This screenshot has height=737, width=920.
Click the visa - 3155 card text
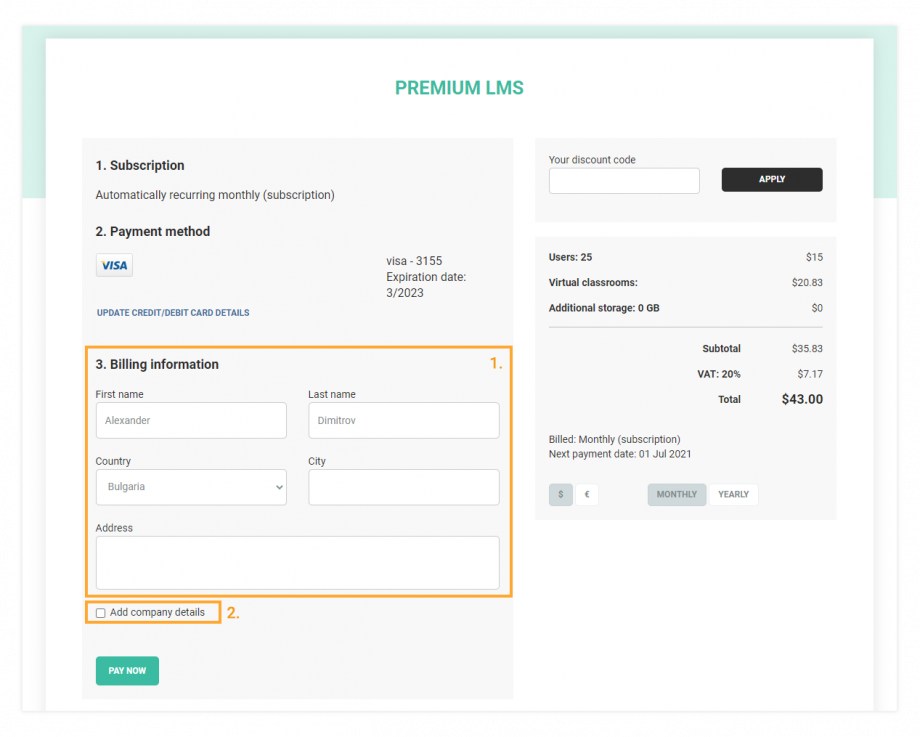414,261
